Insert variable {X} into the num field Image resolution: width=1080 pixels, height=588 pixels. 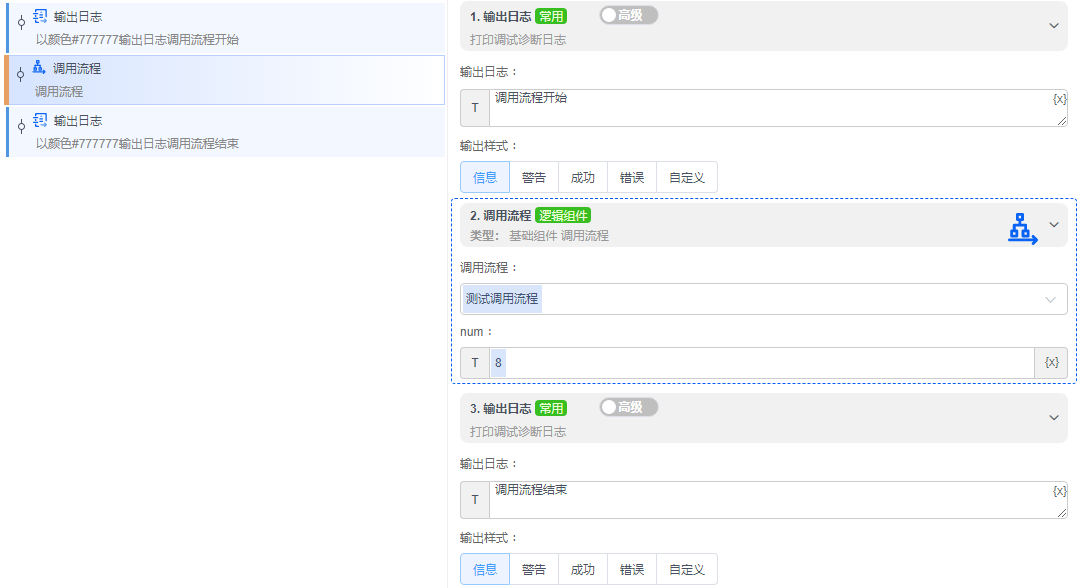click(1051, 362)
